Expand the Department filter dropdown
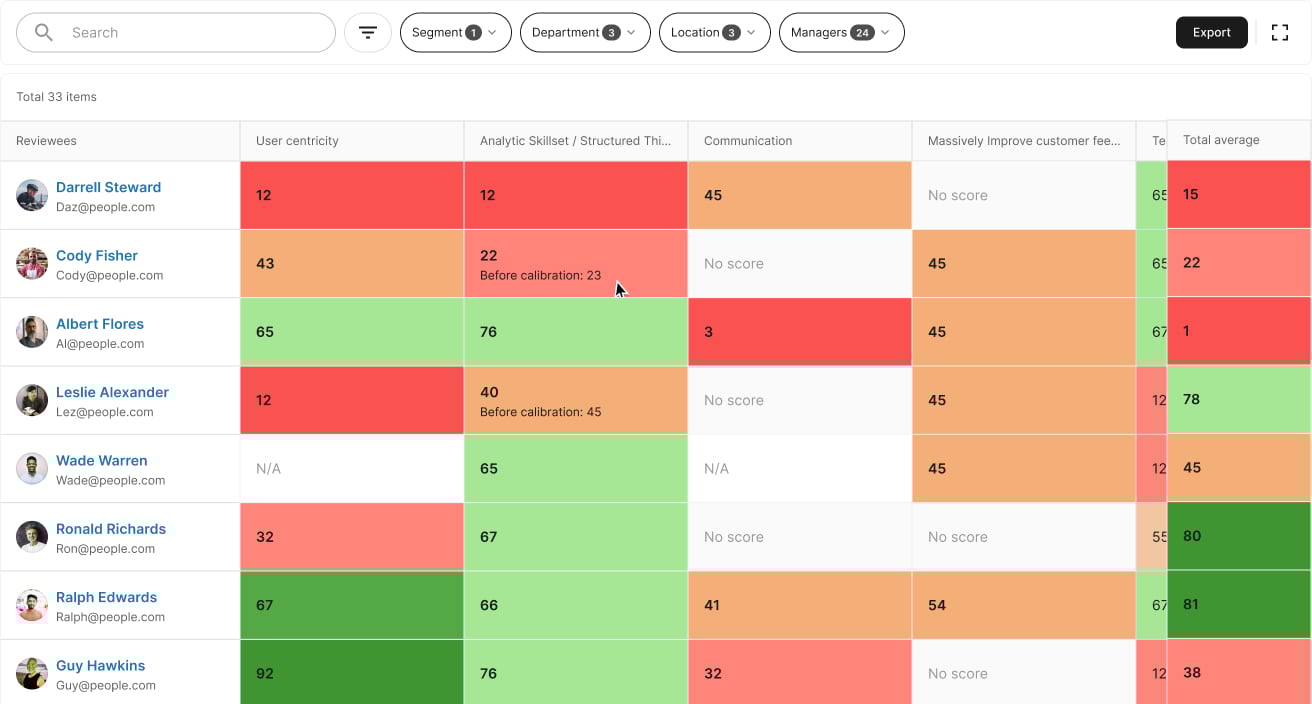Viewport: 1312px width, 704px height. pyautogui.click(x=585, y=32)
